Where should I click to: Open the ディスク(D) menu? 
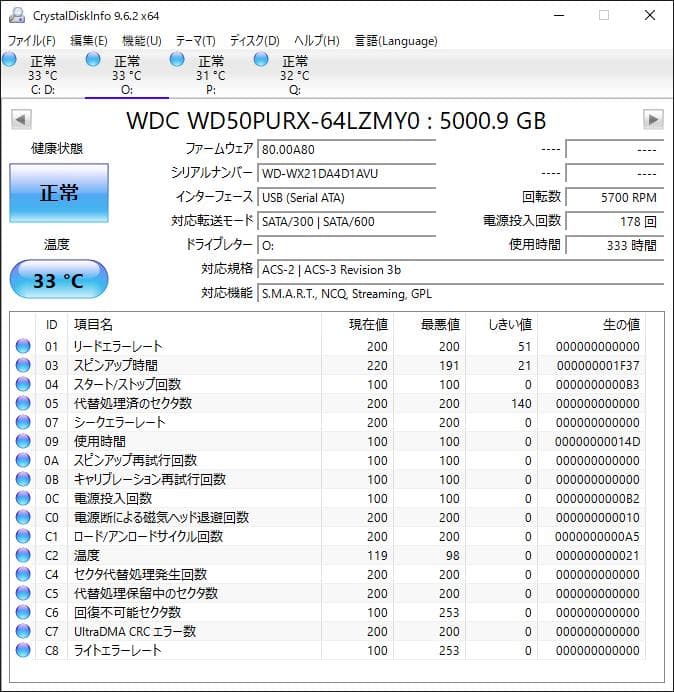(255, 41)
